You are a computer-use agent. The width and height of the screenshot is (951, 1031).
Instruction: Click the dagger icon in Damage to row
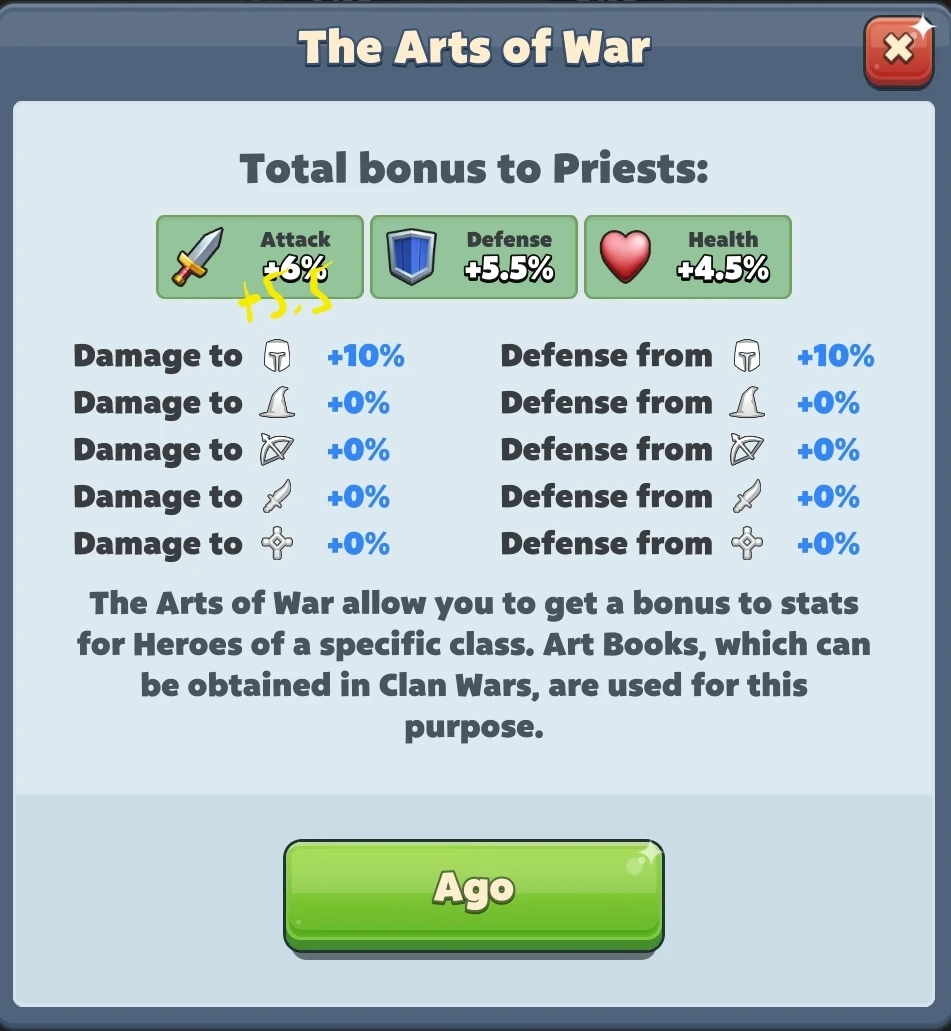(277, 496)
